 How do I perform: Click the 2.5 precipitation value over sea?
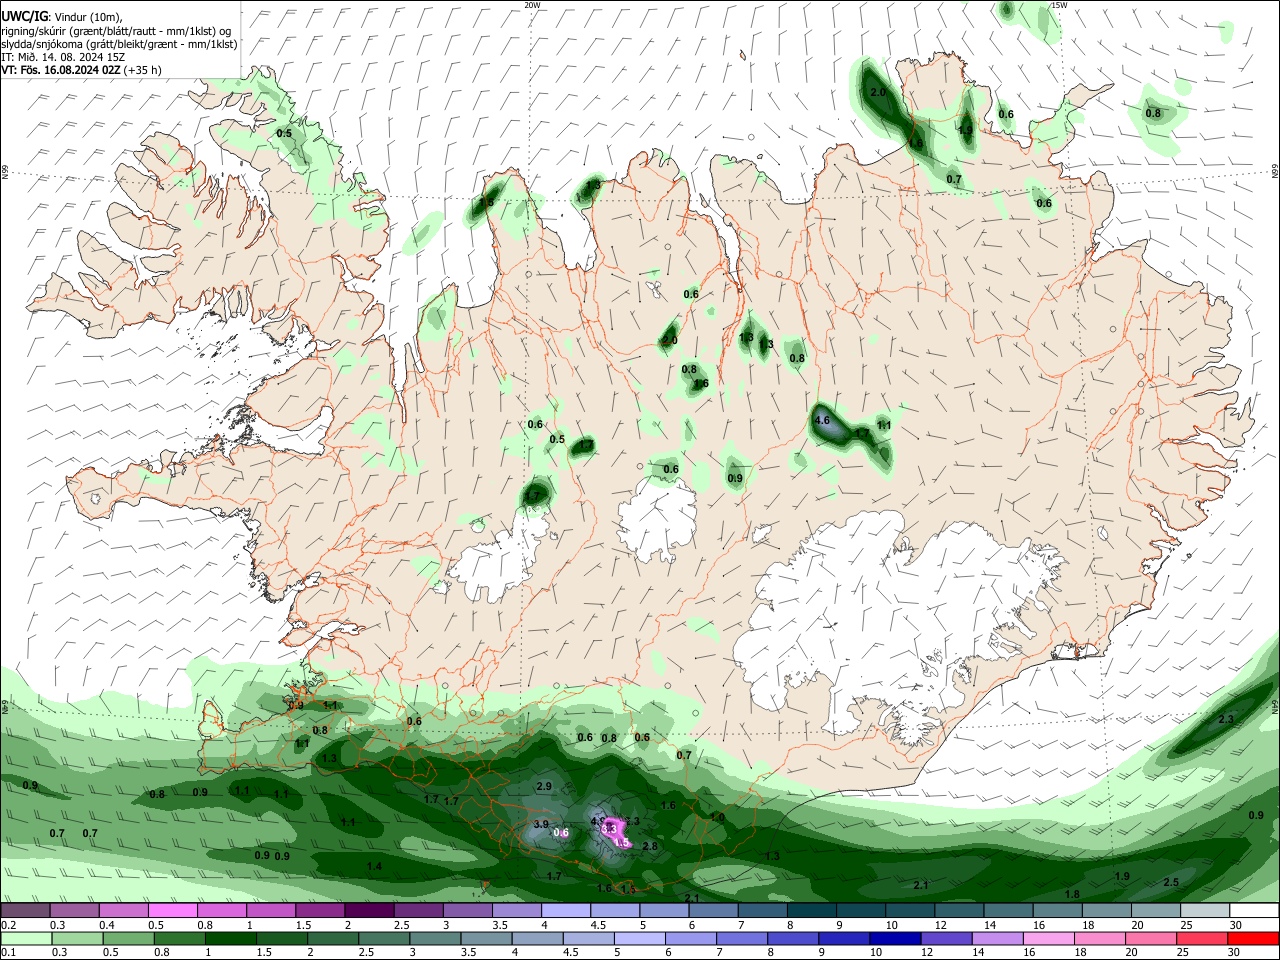click(x=1171, y=882)
